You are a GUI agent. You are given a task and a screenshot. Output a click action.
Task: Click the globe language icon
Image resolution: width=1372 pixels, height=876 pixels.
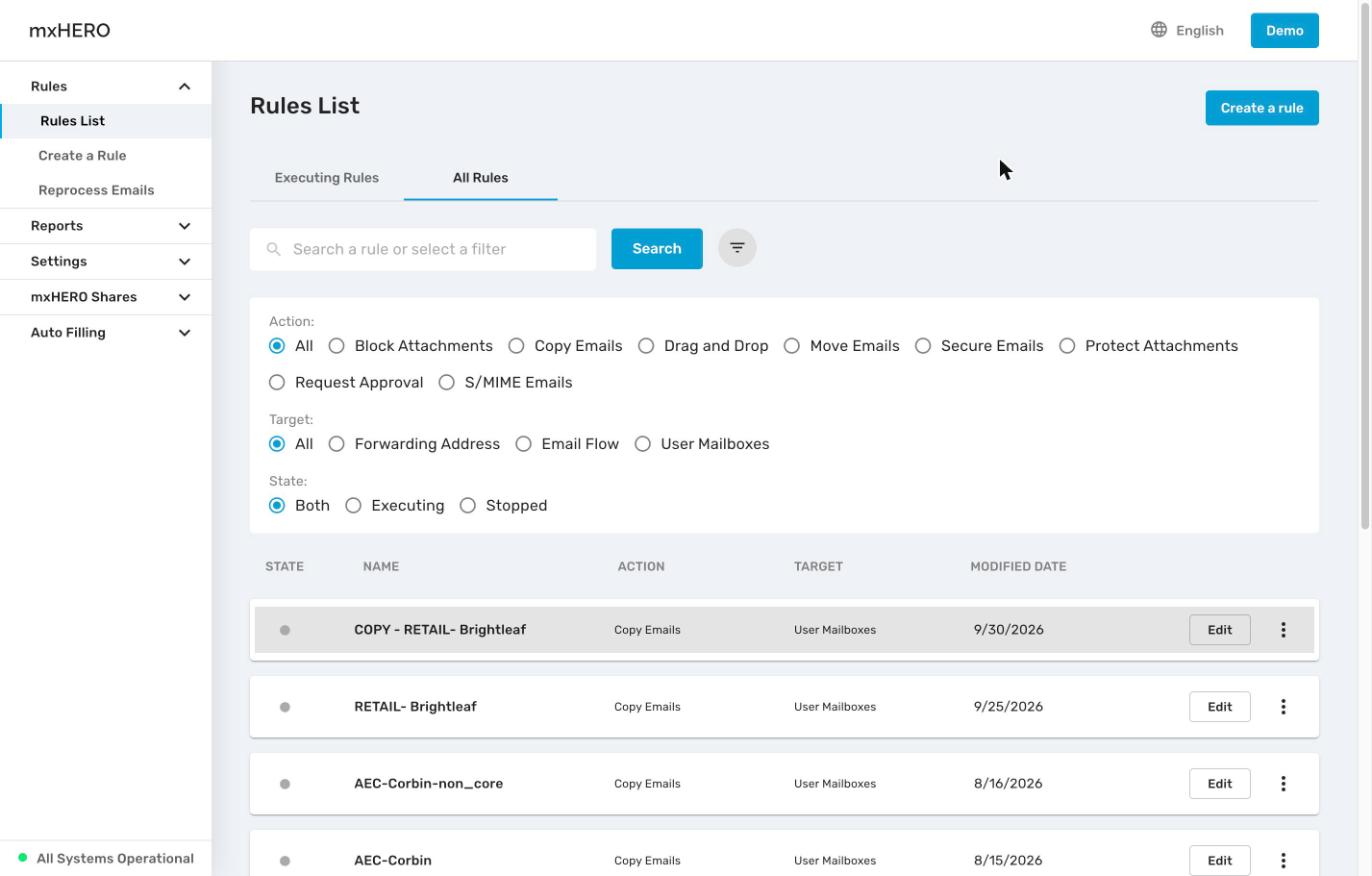(1159, 30)
